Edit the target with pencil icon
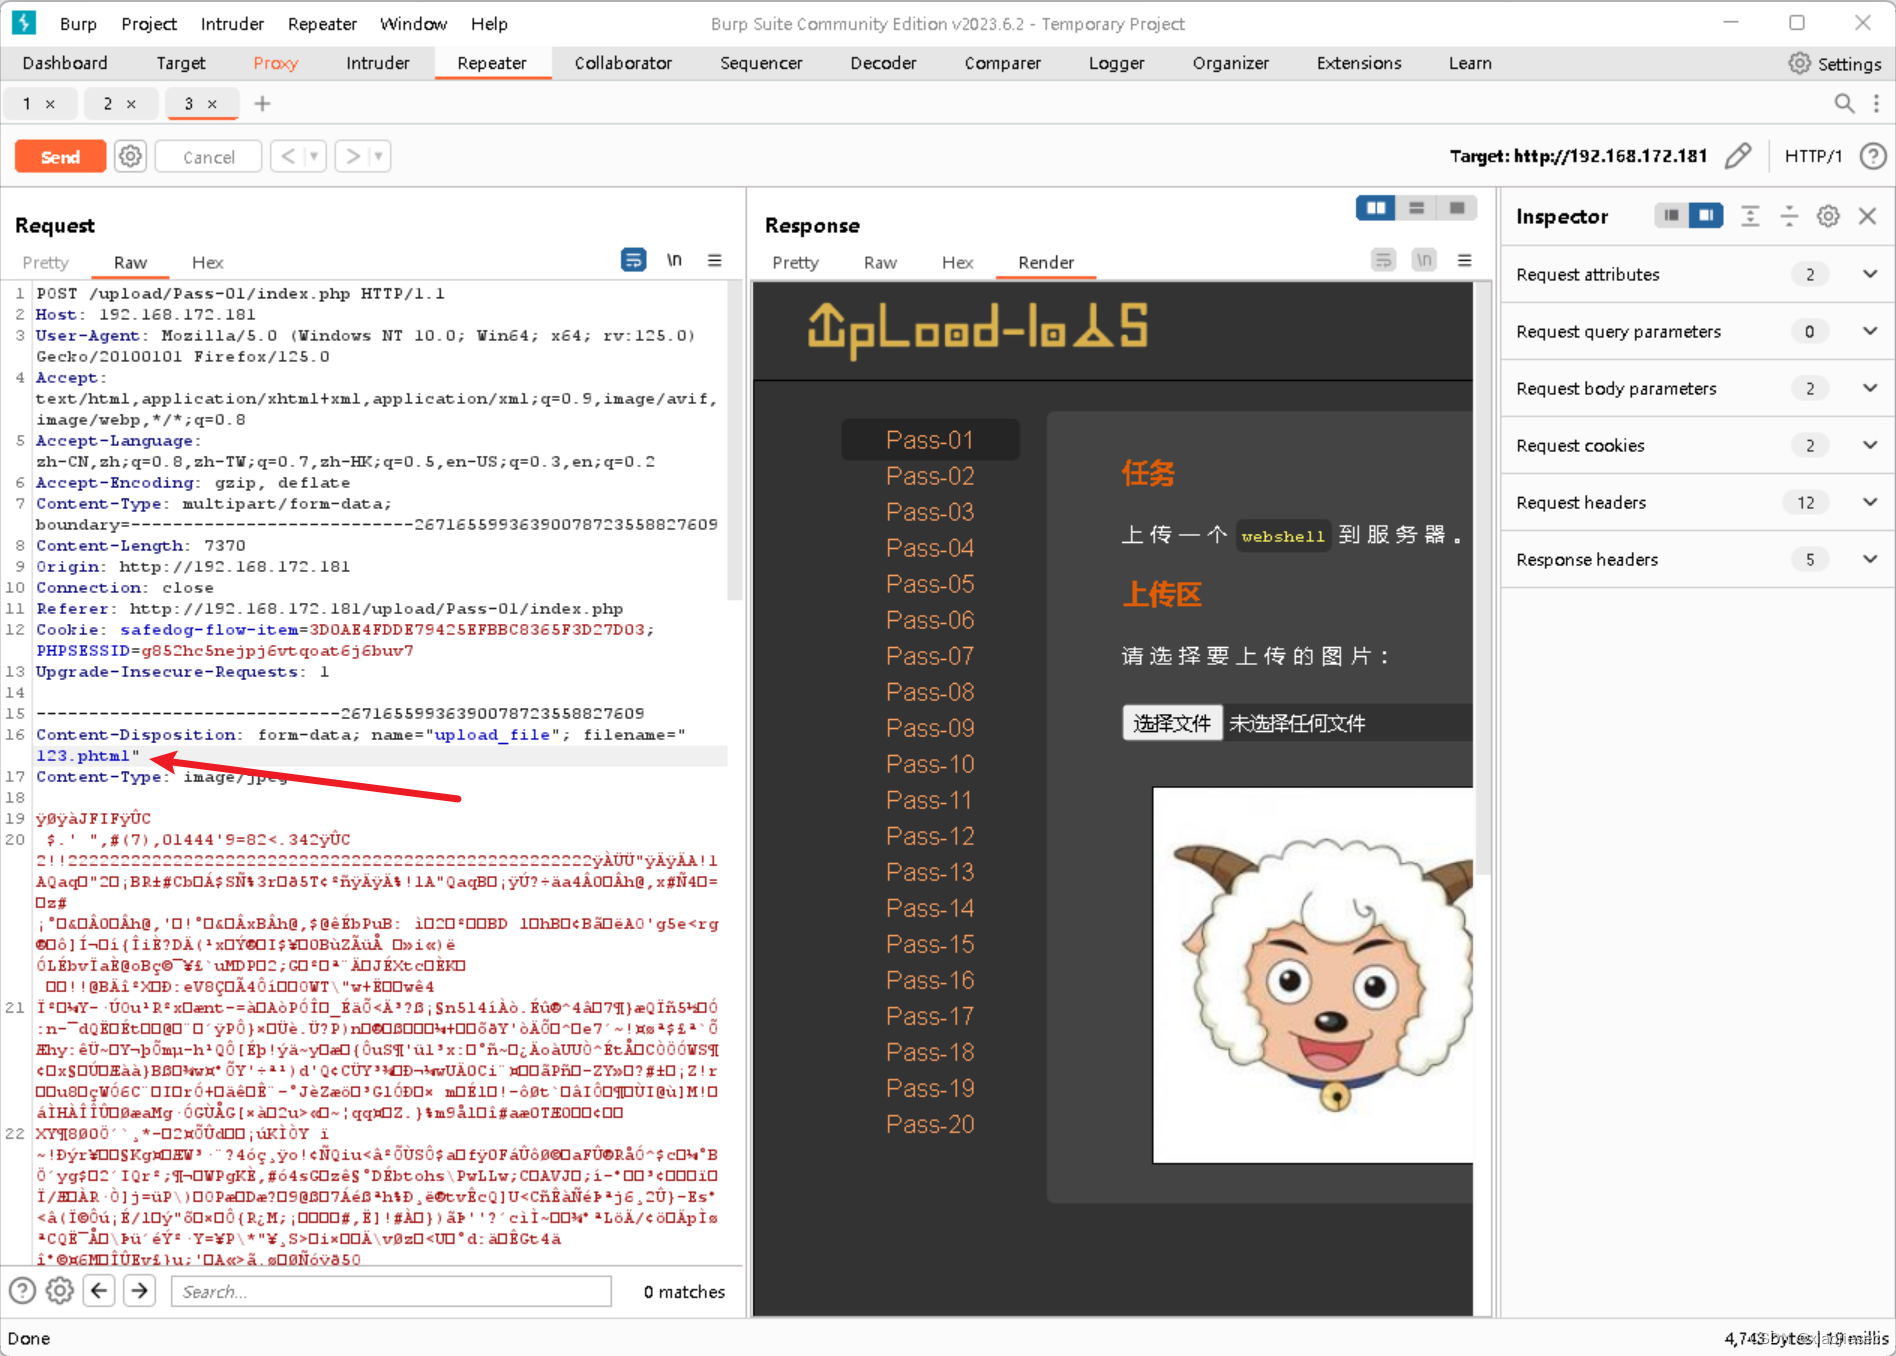The height and width of the screenshot is (1356, 1896). pyautogui.click(x=1738, y=156)
